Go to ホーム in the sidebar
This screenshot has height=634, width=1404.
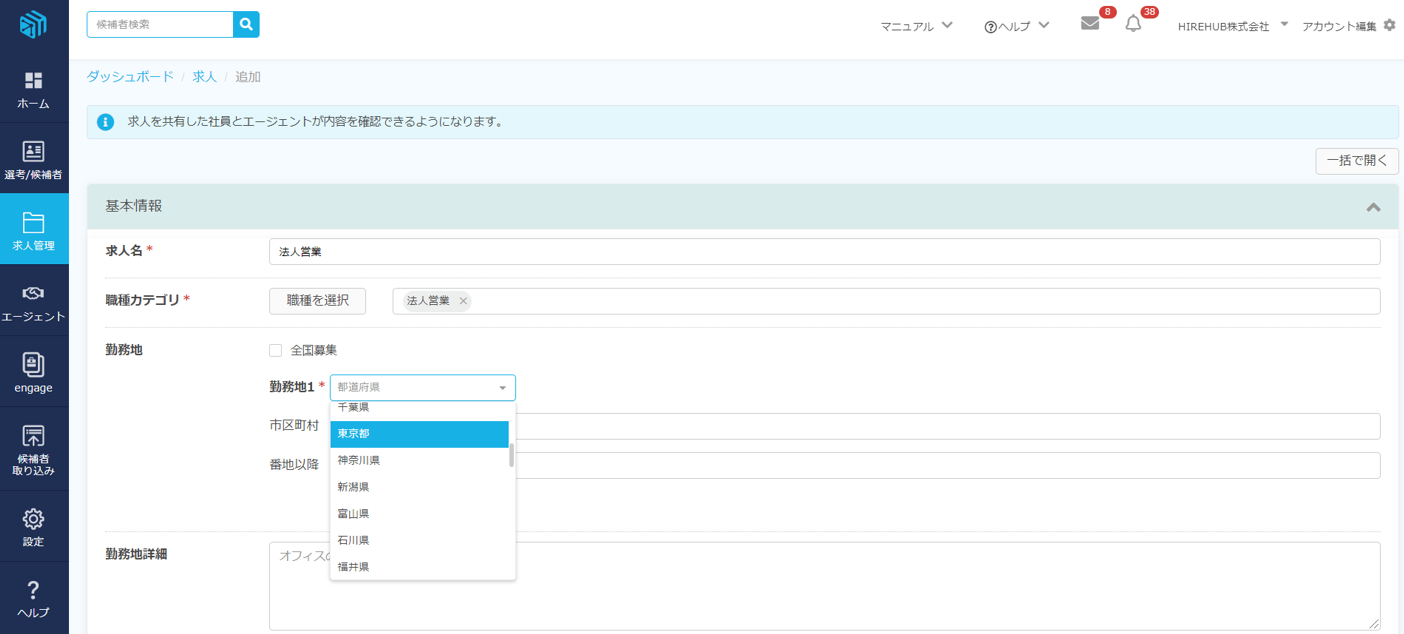point(34,90)
